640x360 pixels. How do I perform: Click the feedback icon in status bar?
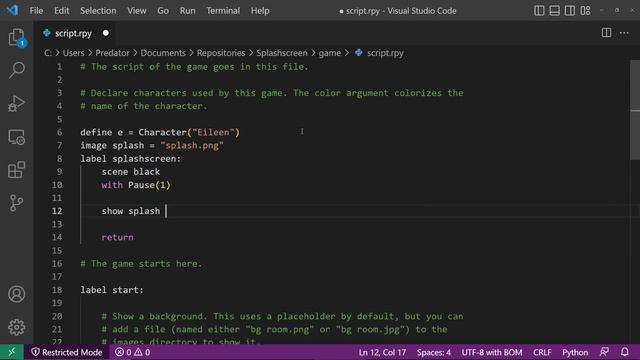(604, 352)
